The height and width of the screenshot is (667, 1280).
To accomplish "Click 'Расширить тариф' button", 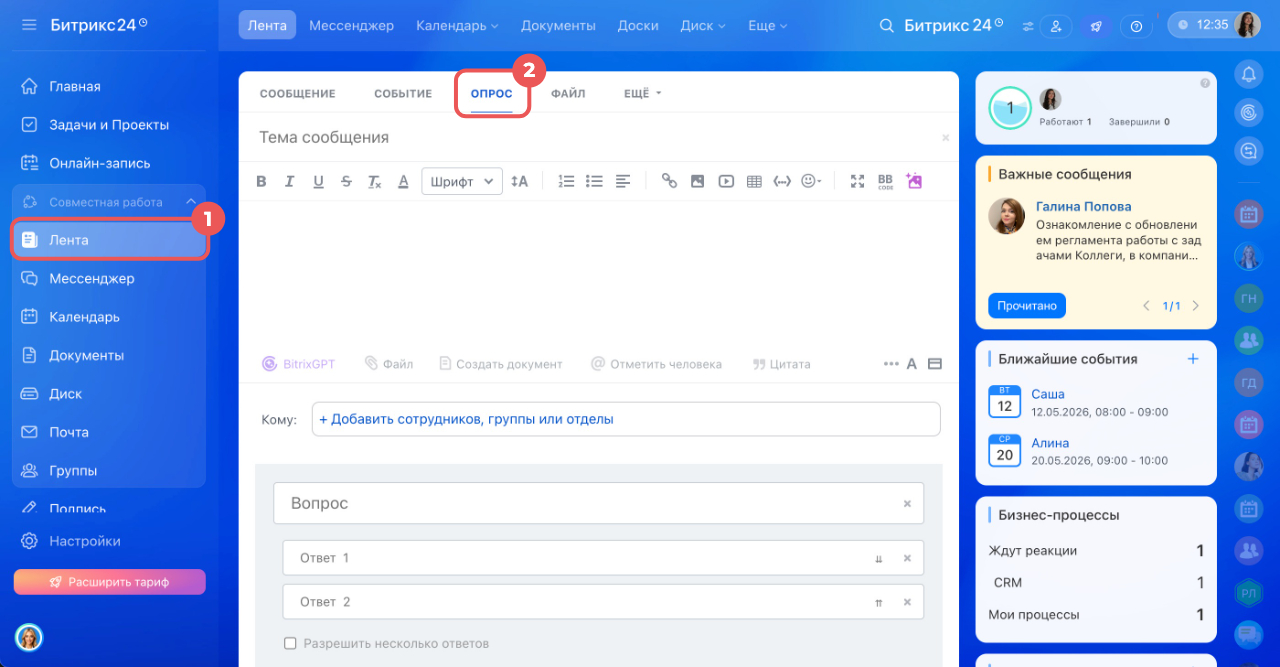I will pos(109,582).
